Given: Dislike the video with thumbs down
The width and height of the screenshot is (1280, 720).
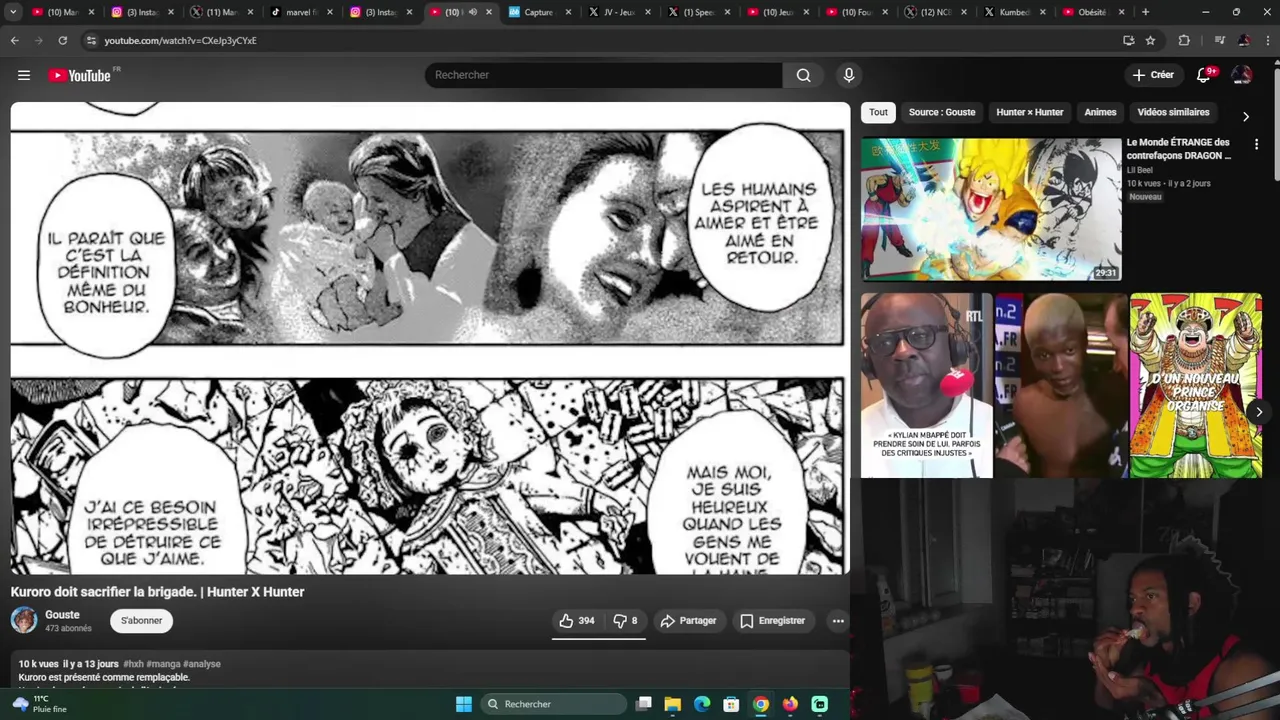Looking at the screenshot, I should (x=626, y=621).
